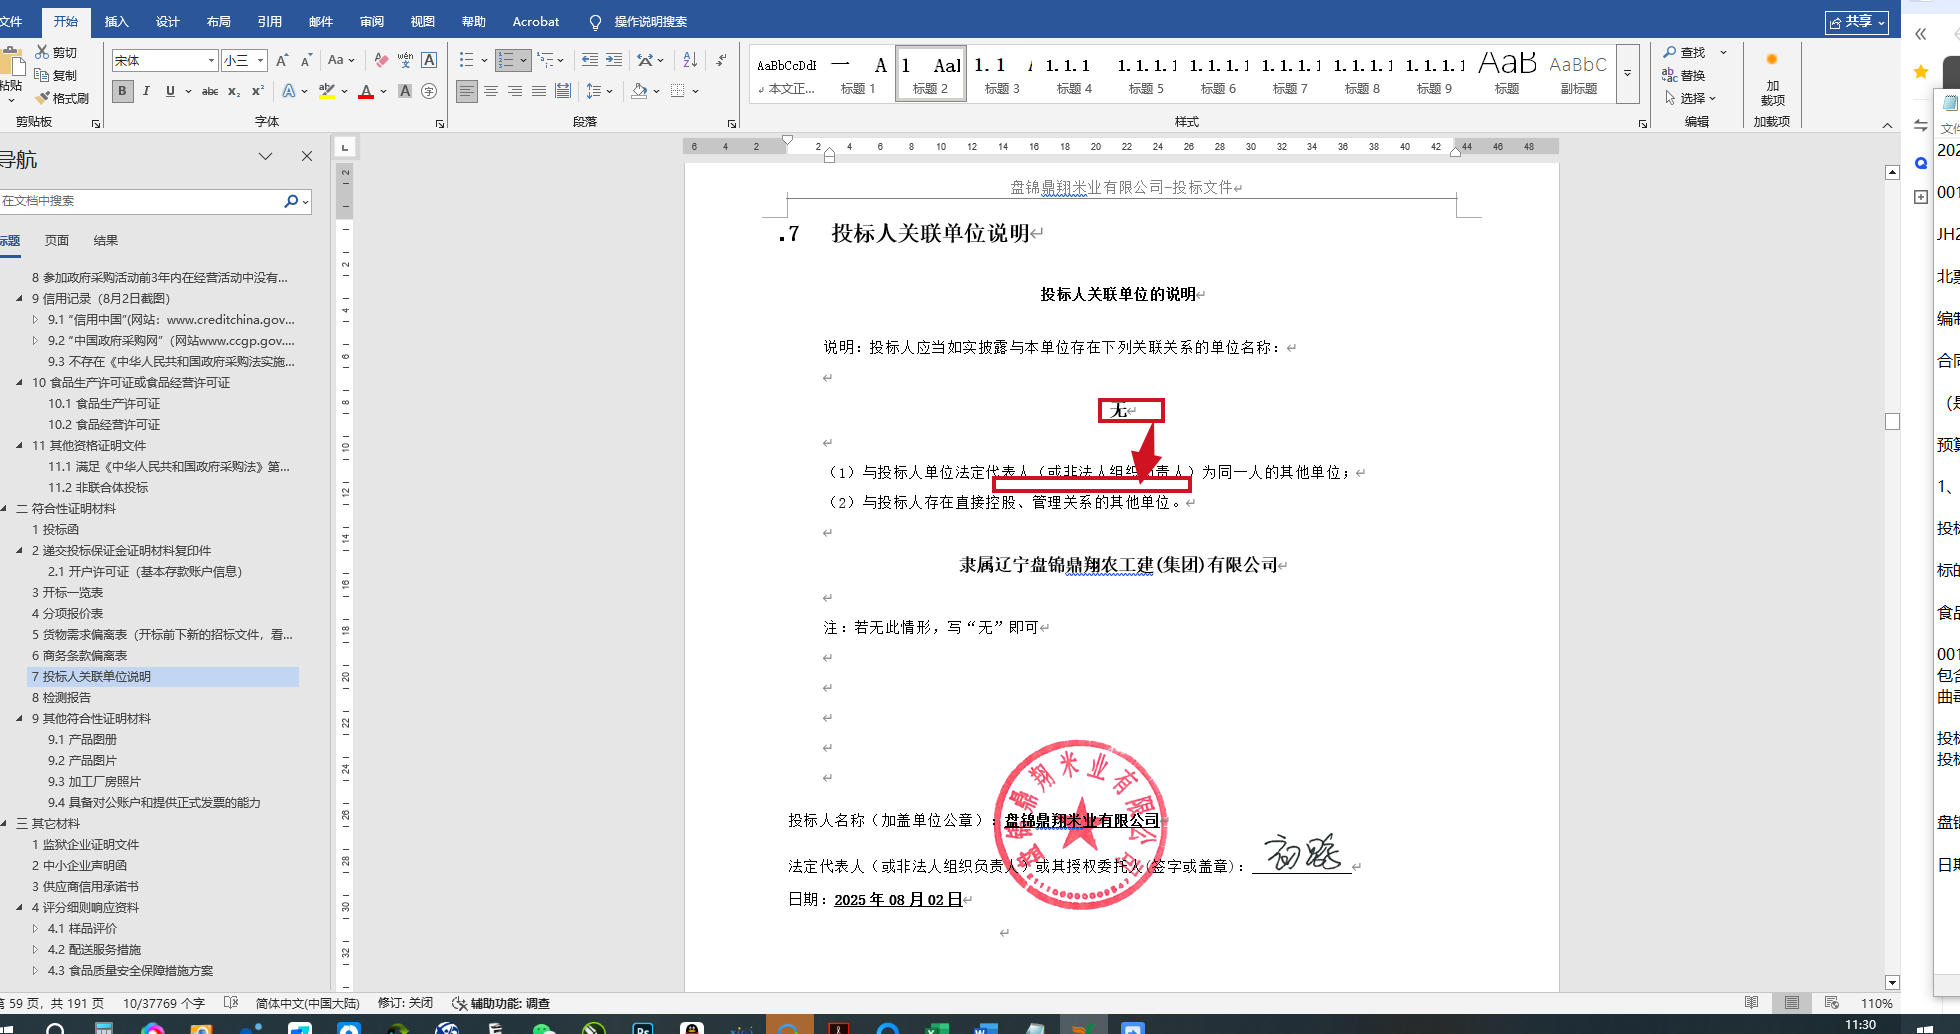
Task: Toggle numbered list formatting
Action: pyautogui.click(x=506, y=60)
